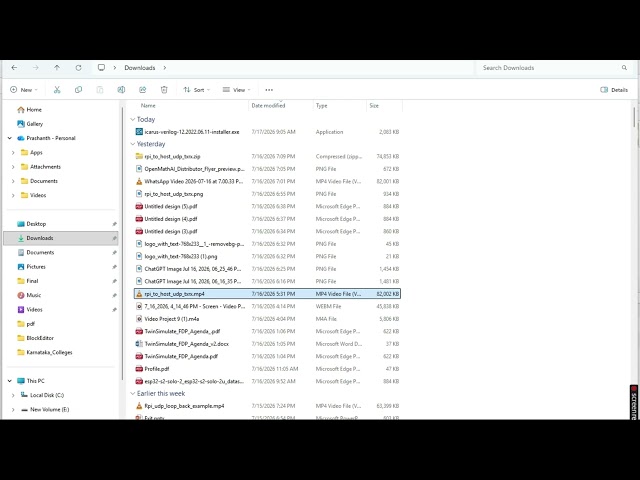Click chevron after Downloads in breadcrumb
640x480 pixels.
(x=164, y=68)
